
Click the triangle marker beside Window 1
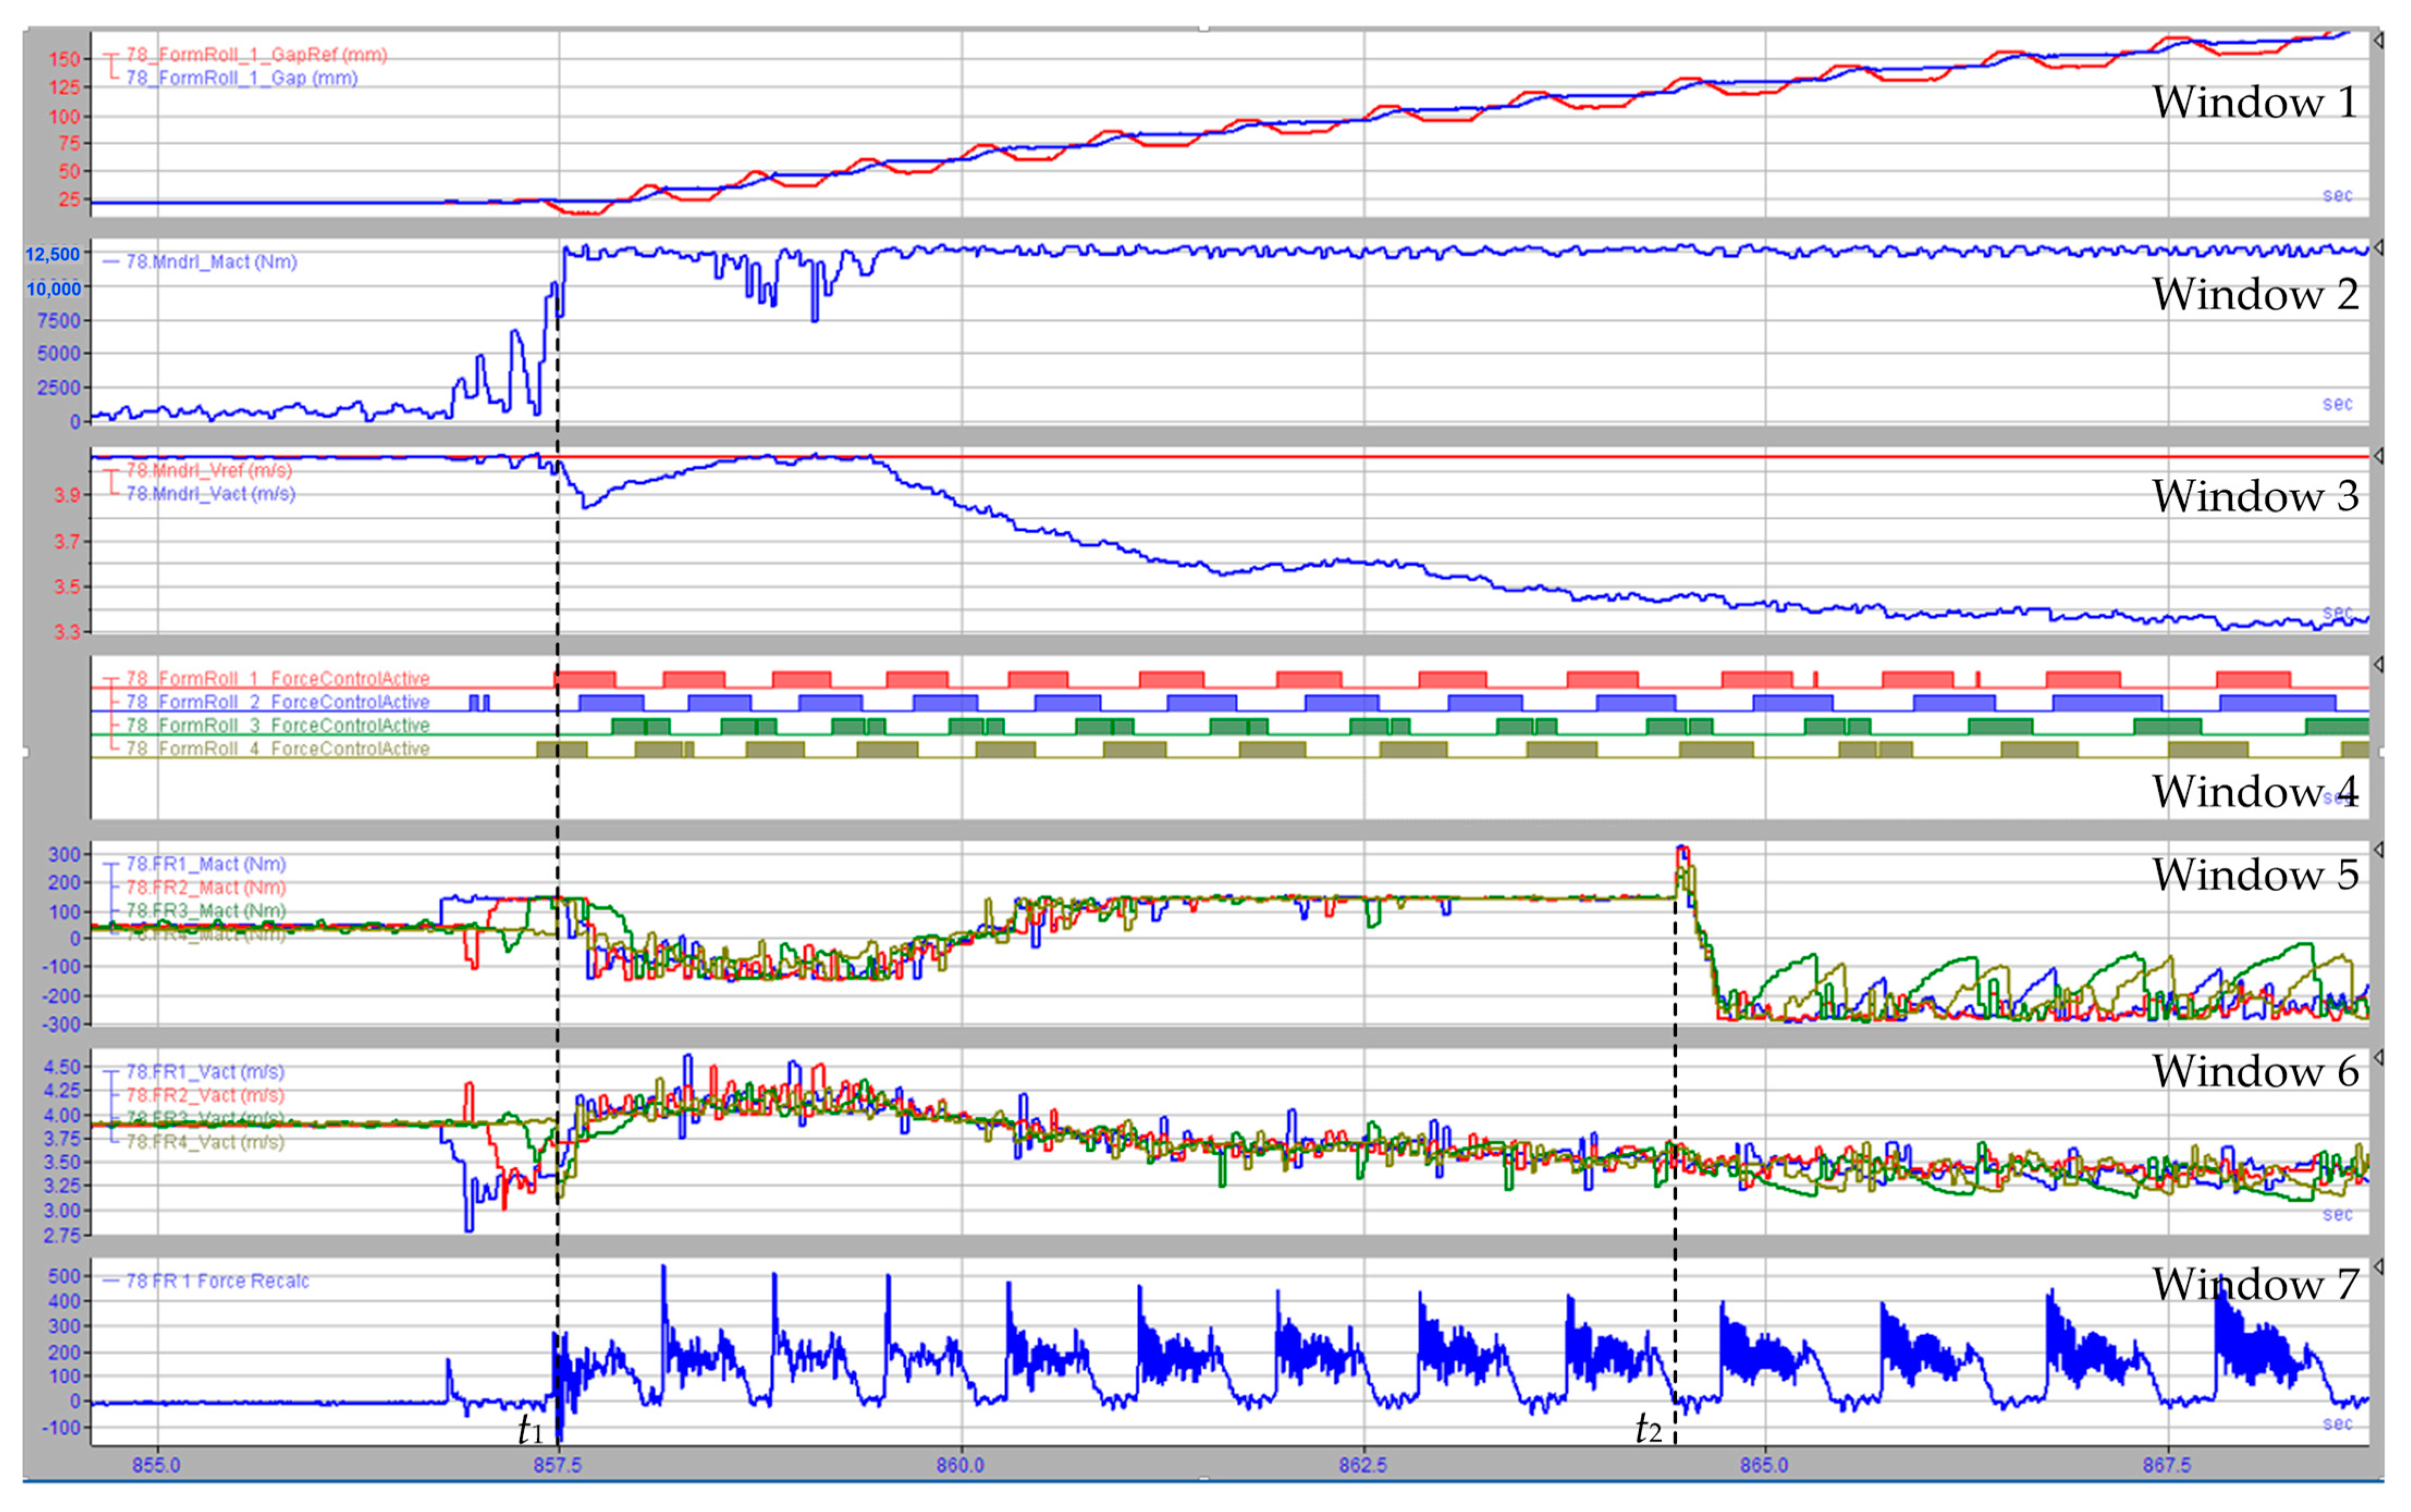2378,41
